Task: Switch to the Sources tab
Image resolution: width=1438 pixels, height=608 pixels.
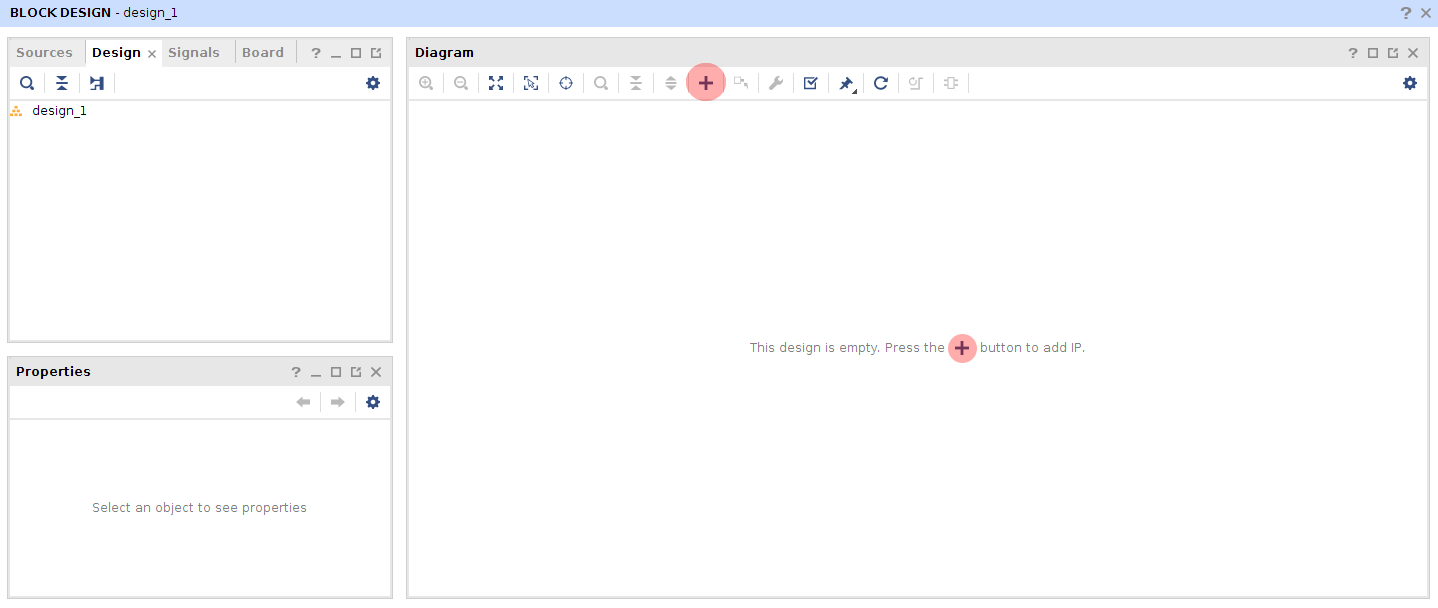Action: 44,53
